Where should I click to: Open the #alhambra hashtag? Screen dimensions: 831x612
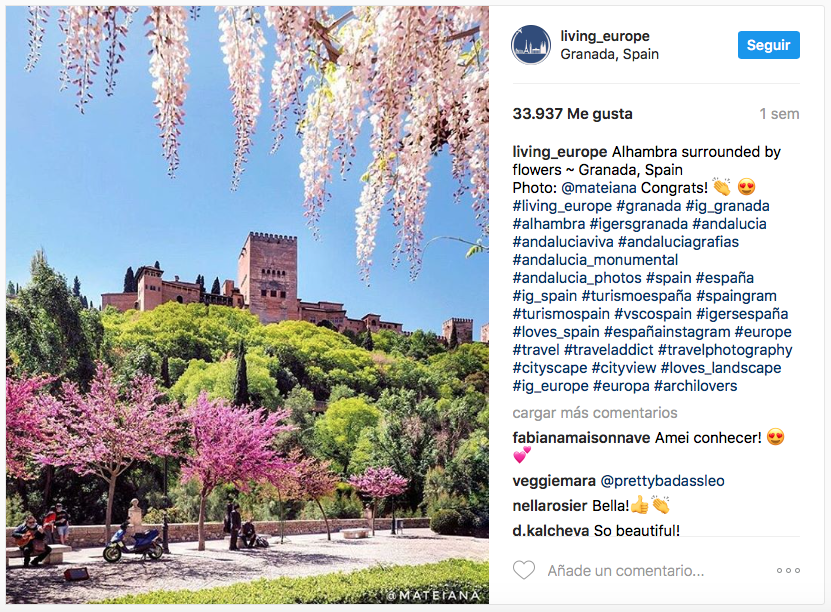[x=549, y=224]
